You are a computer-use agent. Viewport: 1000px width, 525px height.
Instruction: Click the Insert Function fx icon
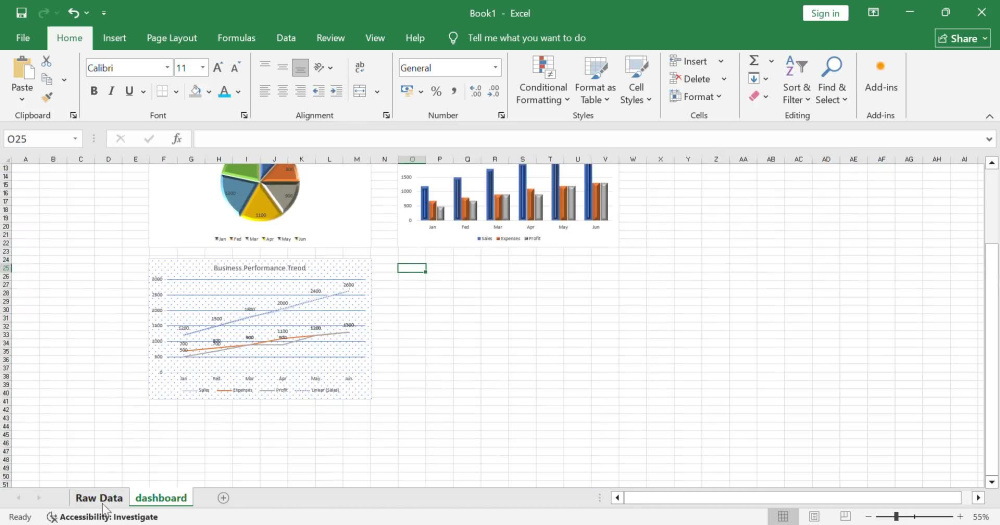click(x=177, y=138)
